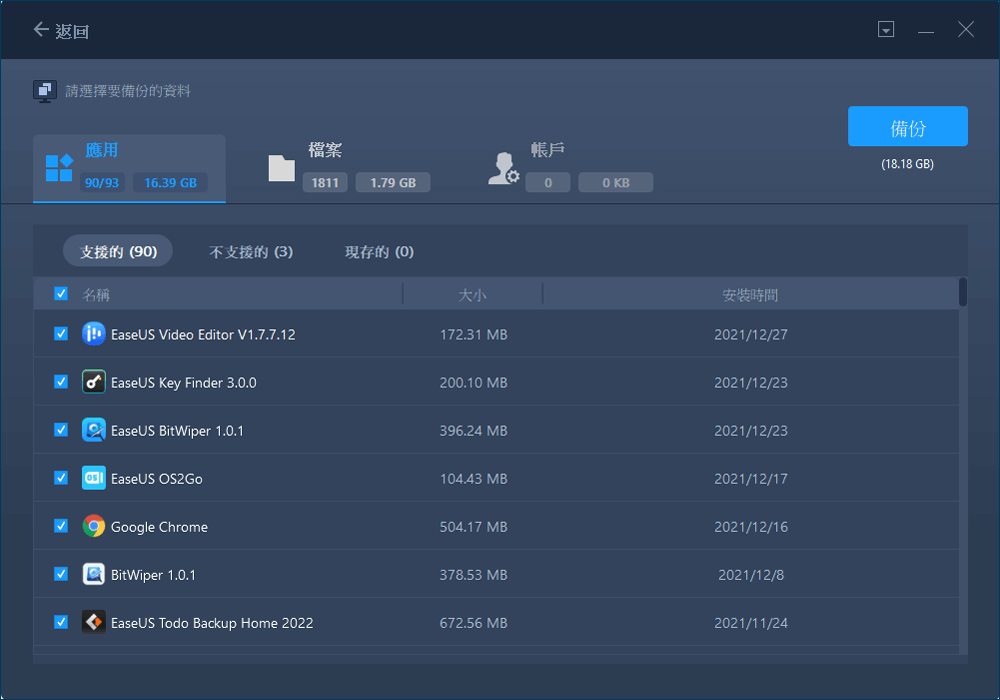The height and width of the screenshot is (700, 1000).
Task: Click the 2021/12/27 install date
Action: click(x=751, y=335)
